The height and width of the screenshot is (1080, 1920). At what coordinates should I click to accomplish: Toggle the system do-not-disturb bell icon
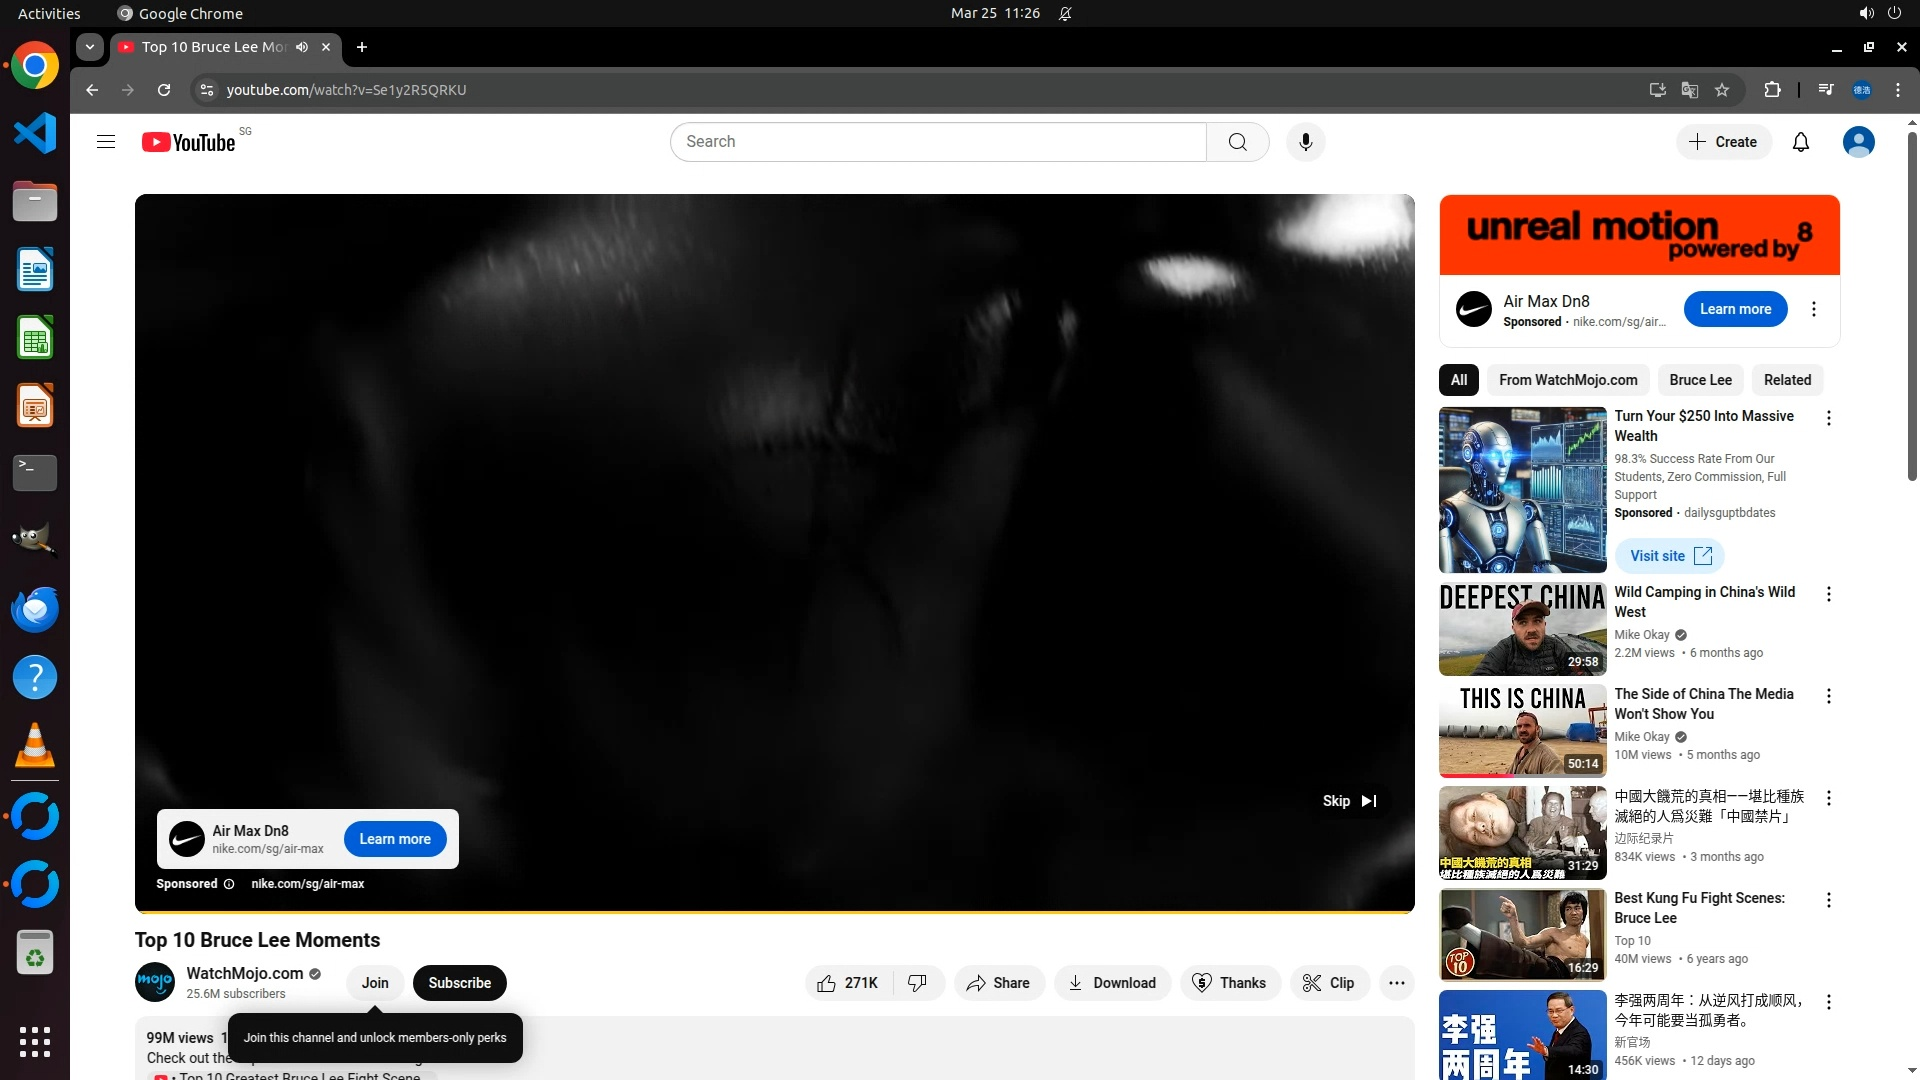(1065, 13)
